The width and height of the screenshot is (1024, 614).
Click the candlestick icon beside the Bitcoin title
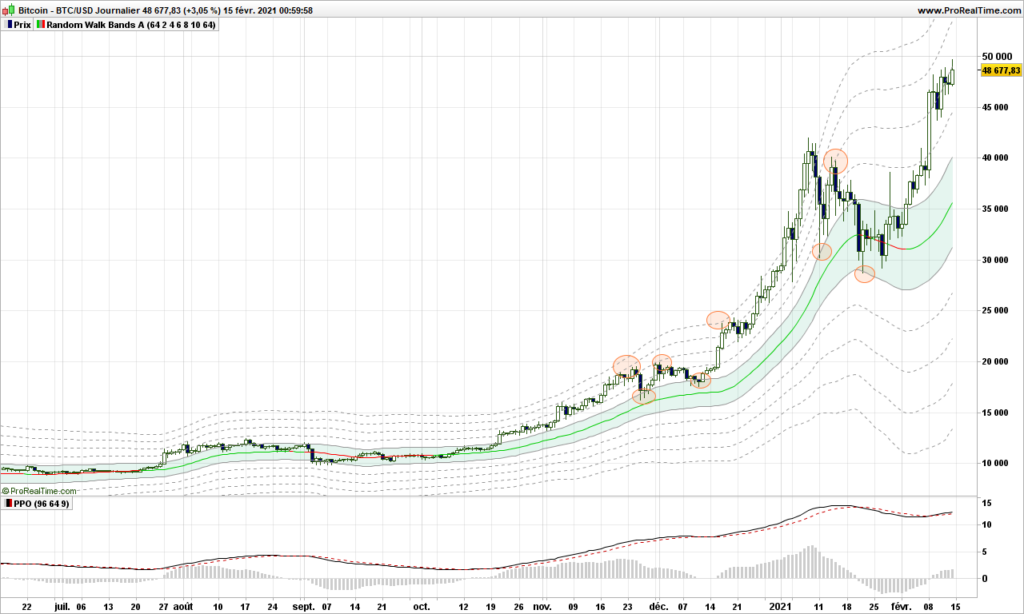coord(8,10)
